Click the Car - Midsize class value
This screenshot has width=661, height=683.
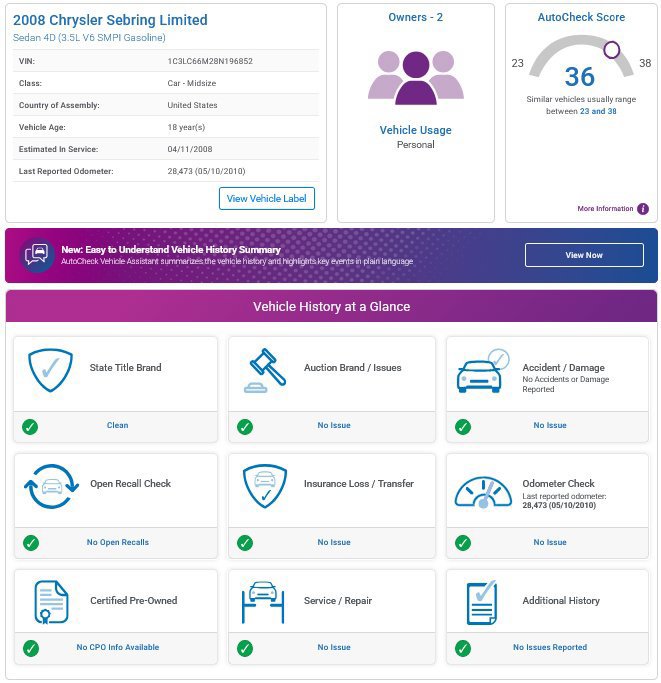pyautogui.click(x=192, y=83)
